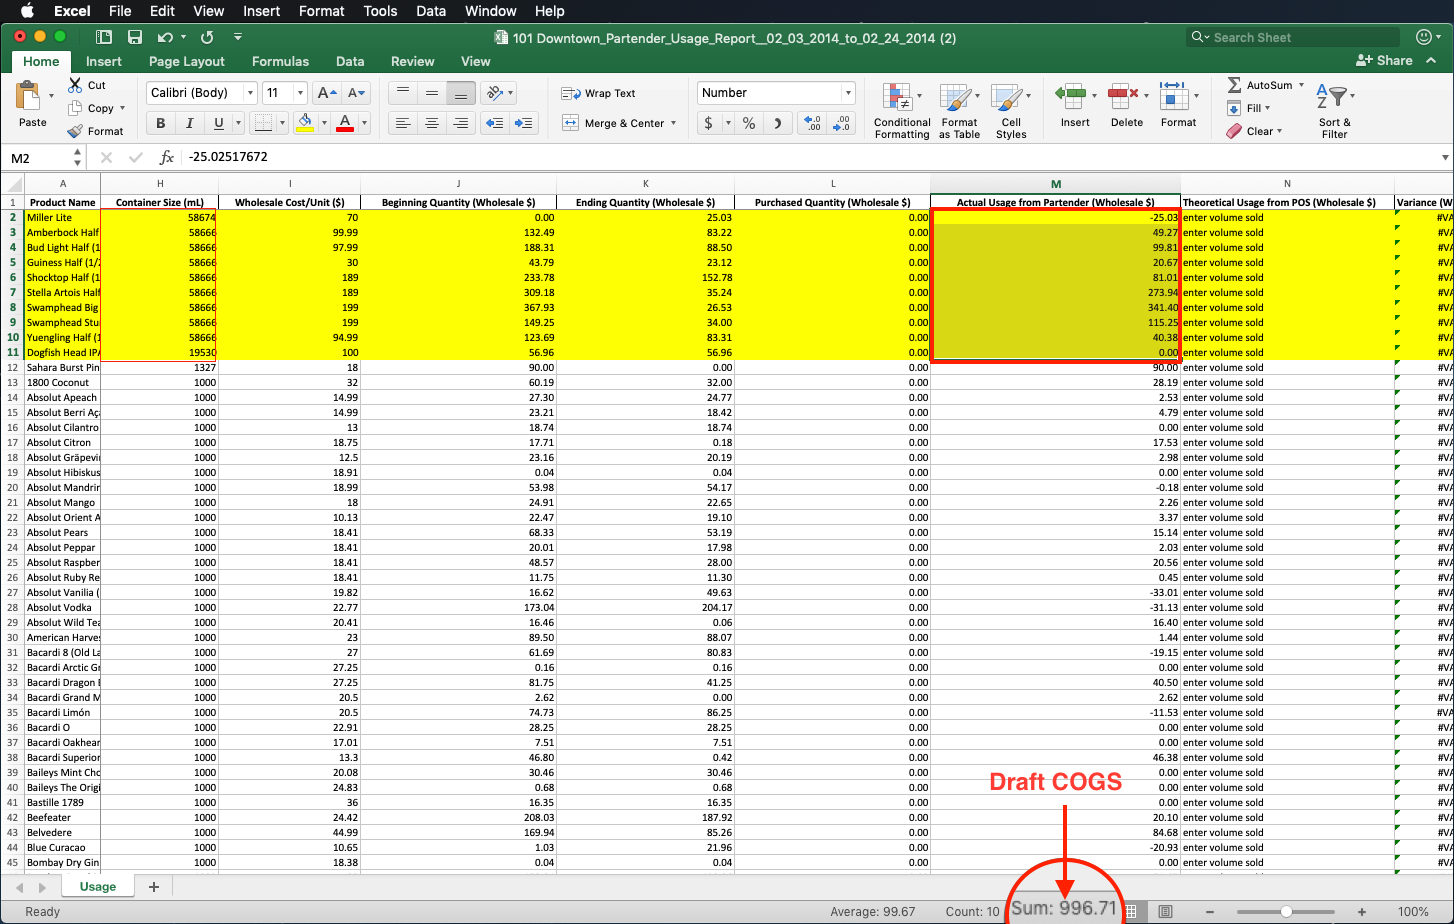Increase font size with the larger A
The image size is (1454, 924).
click(x=326, y=93)
